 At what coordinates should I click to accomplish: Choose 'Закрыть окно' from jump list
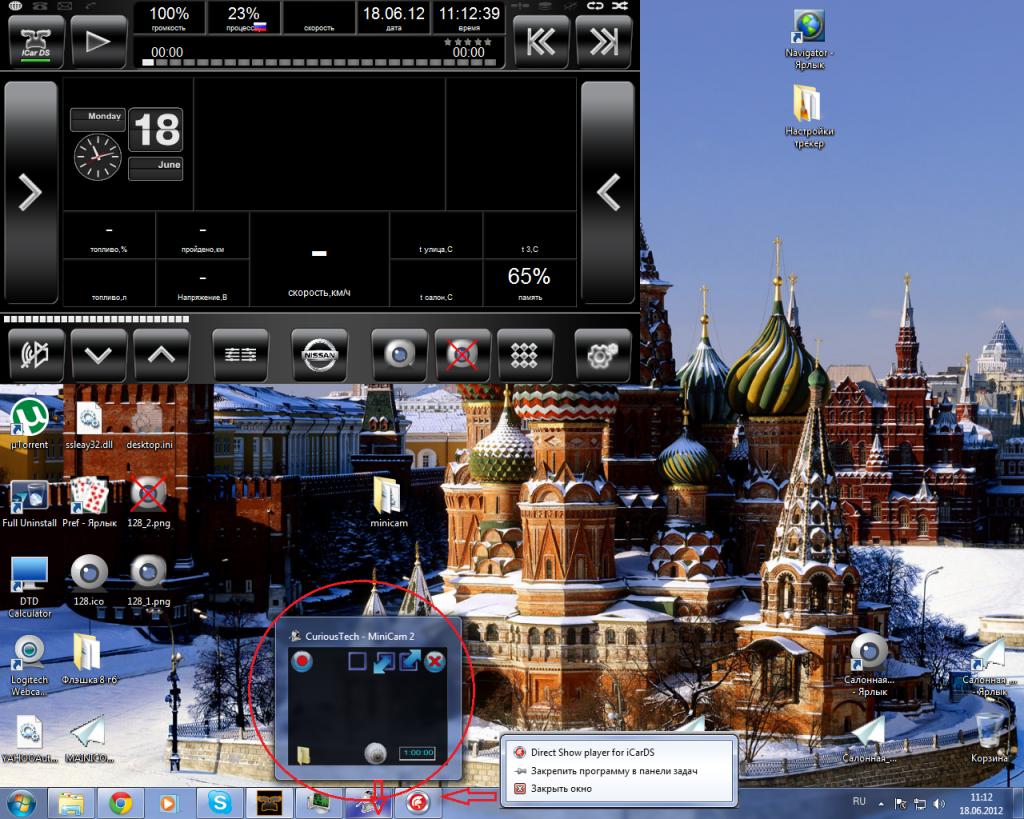point(560,788)
